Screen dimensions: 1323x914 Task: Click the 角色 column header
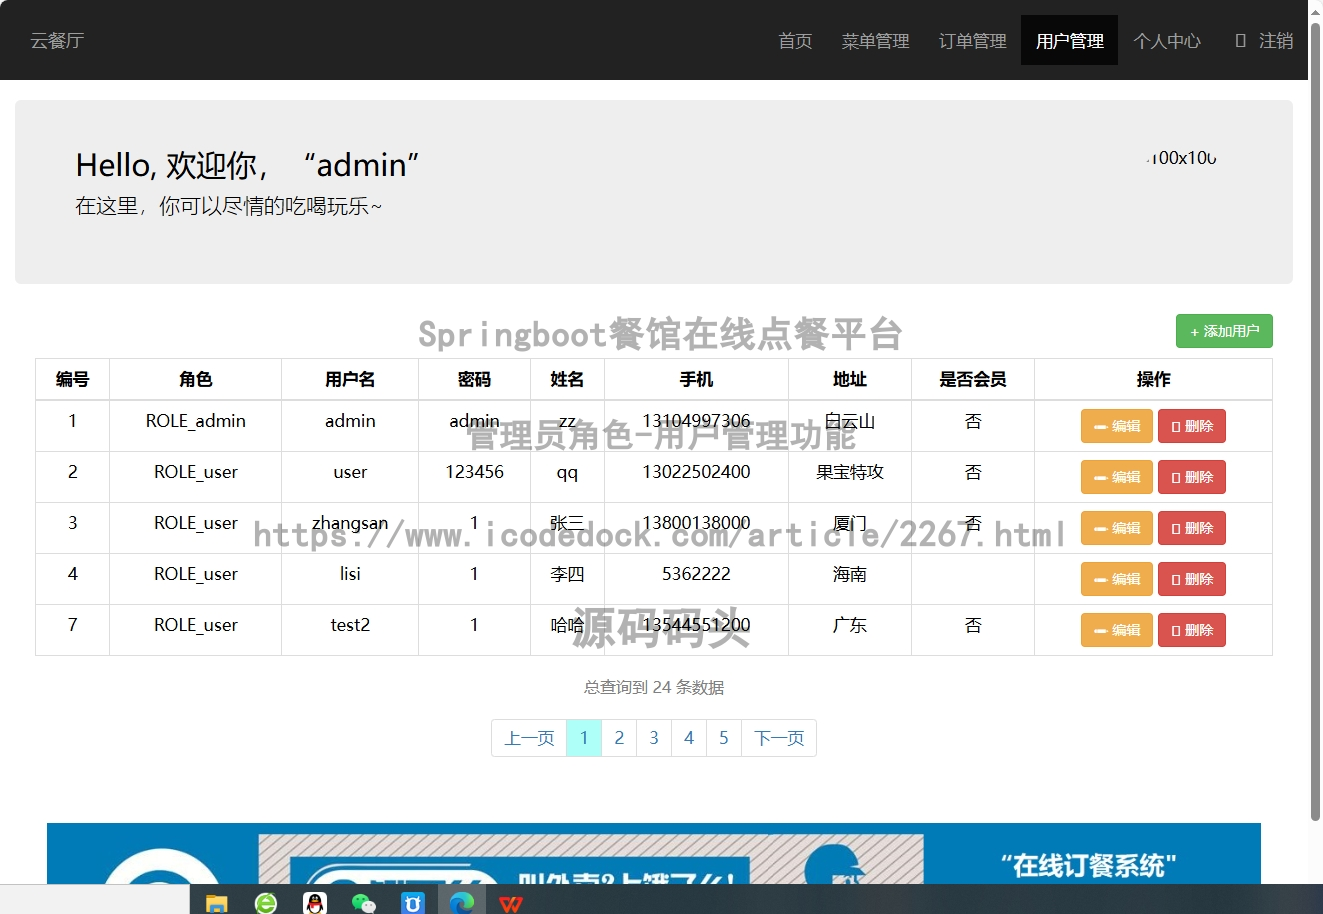[x=196, y=379]
